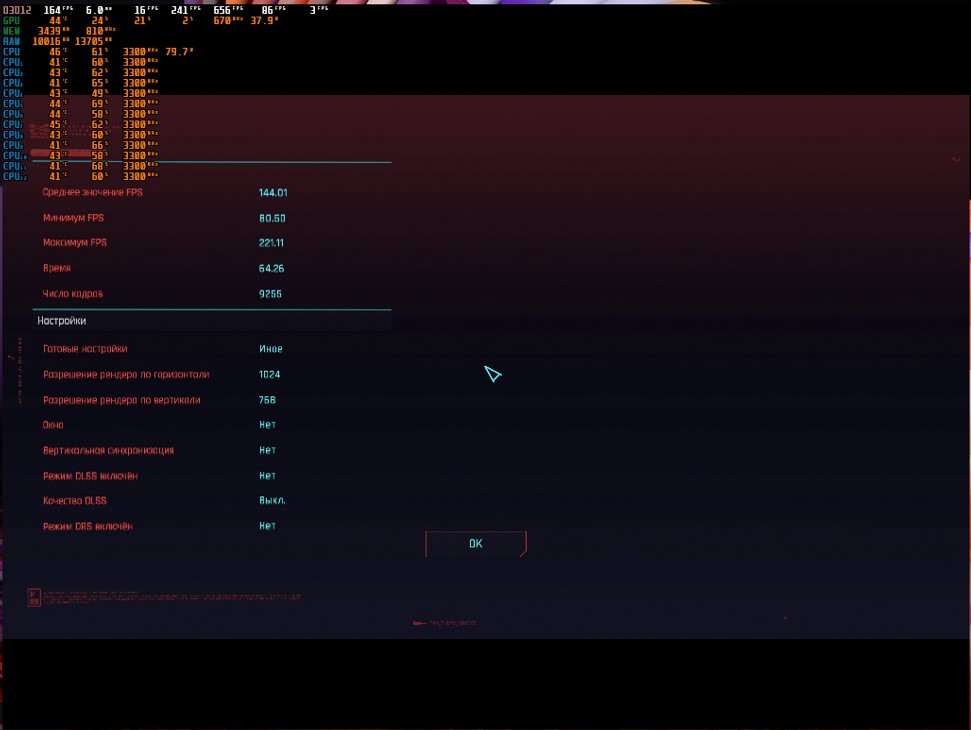Select the "Вертикальная синхронизация" label
The height and width of the screenshot is (730, 971).
108,450
